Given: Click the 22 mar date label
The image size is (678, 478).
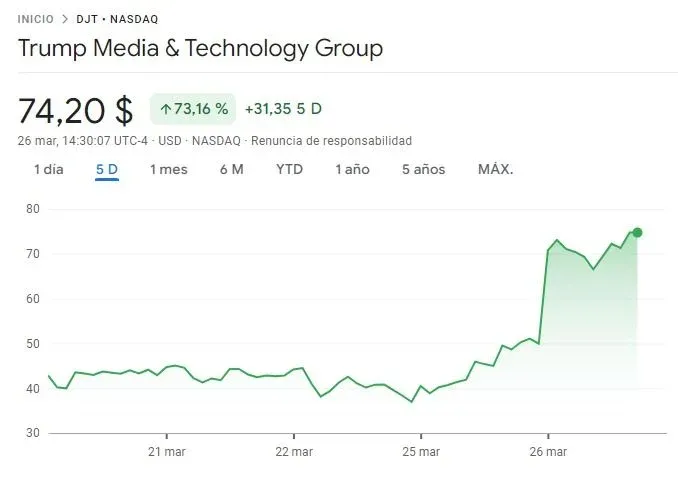Looking at the screenshot, I should tap(293, 451).
